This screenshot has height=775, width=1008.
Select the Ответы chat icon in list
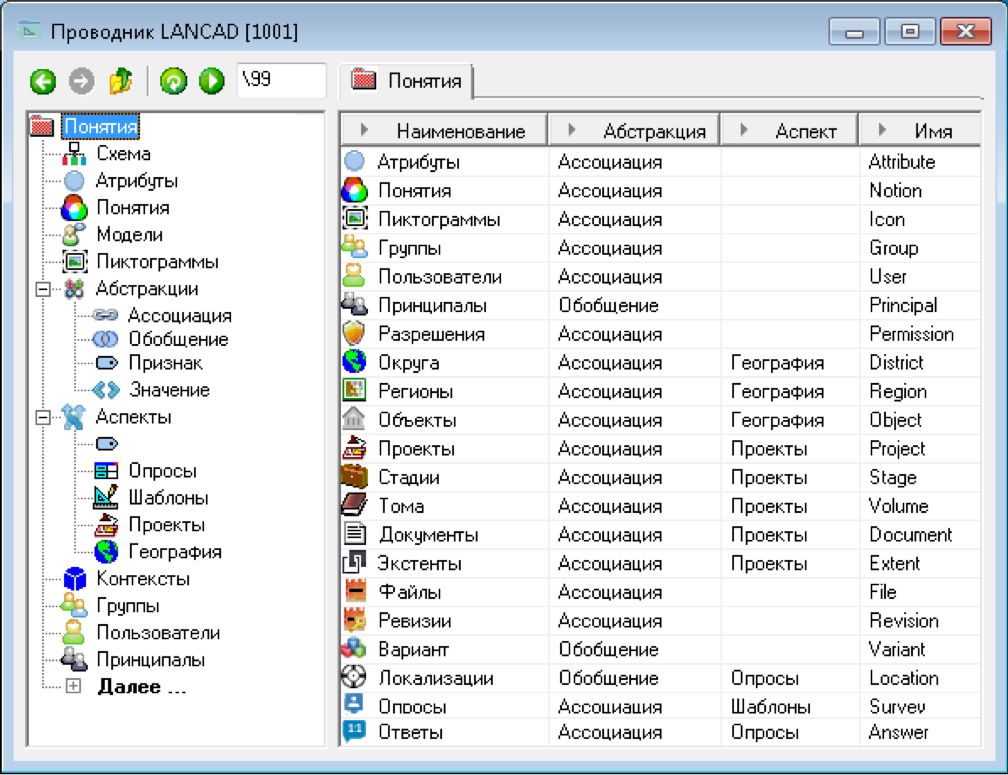coord(354,731)
